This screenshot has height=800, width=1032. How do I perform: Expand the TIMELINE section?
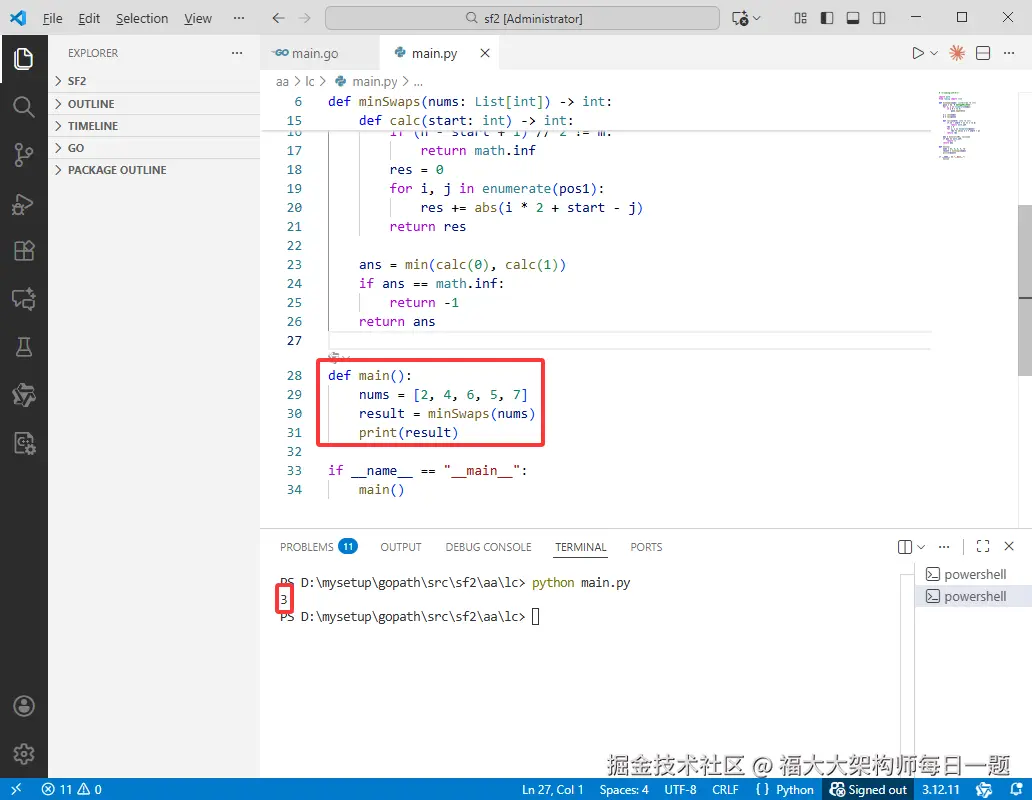[x=155, y=126]
